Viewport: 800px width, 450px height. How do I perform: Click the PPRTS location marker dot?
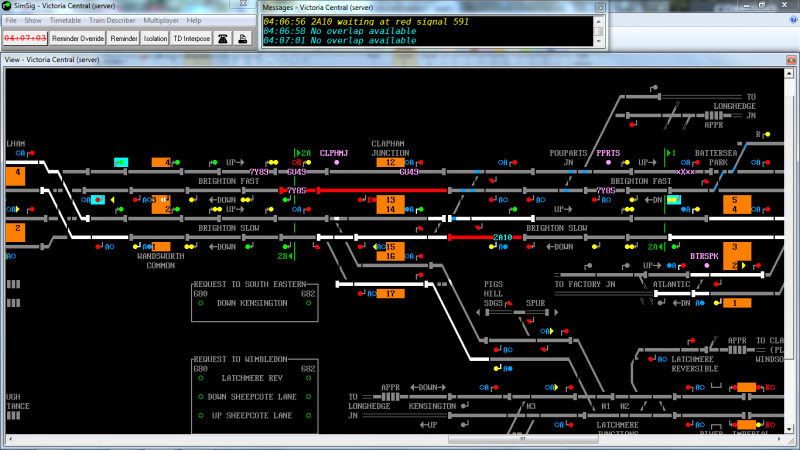pos(608,162)
